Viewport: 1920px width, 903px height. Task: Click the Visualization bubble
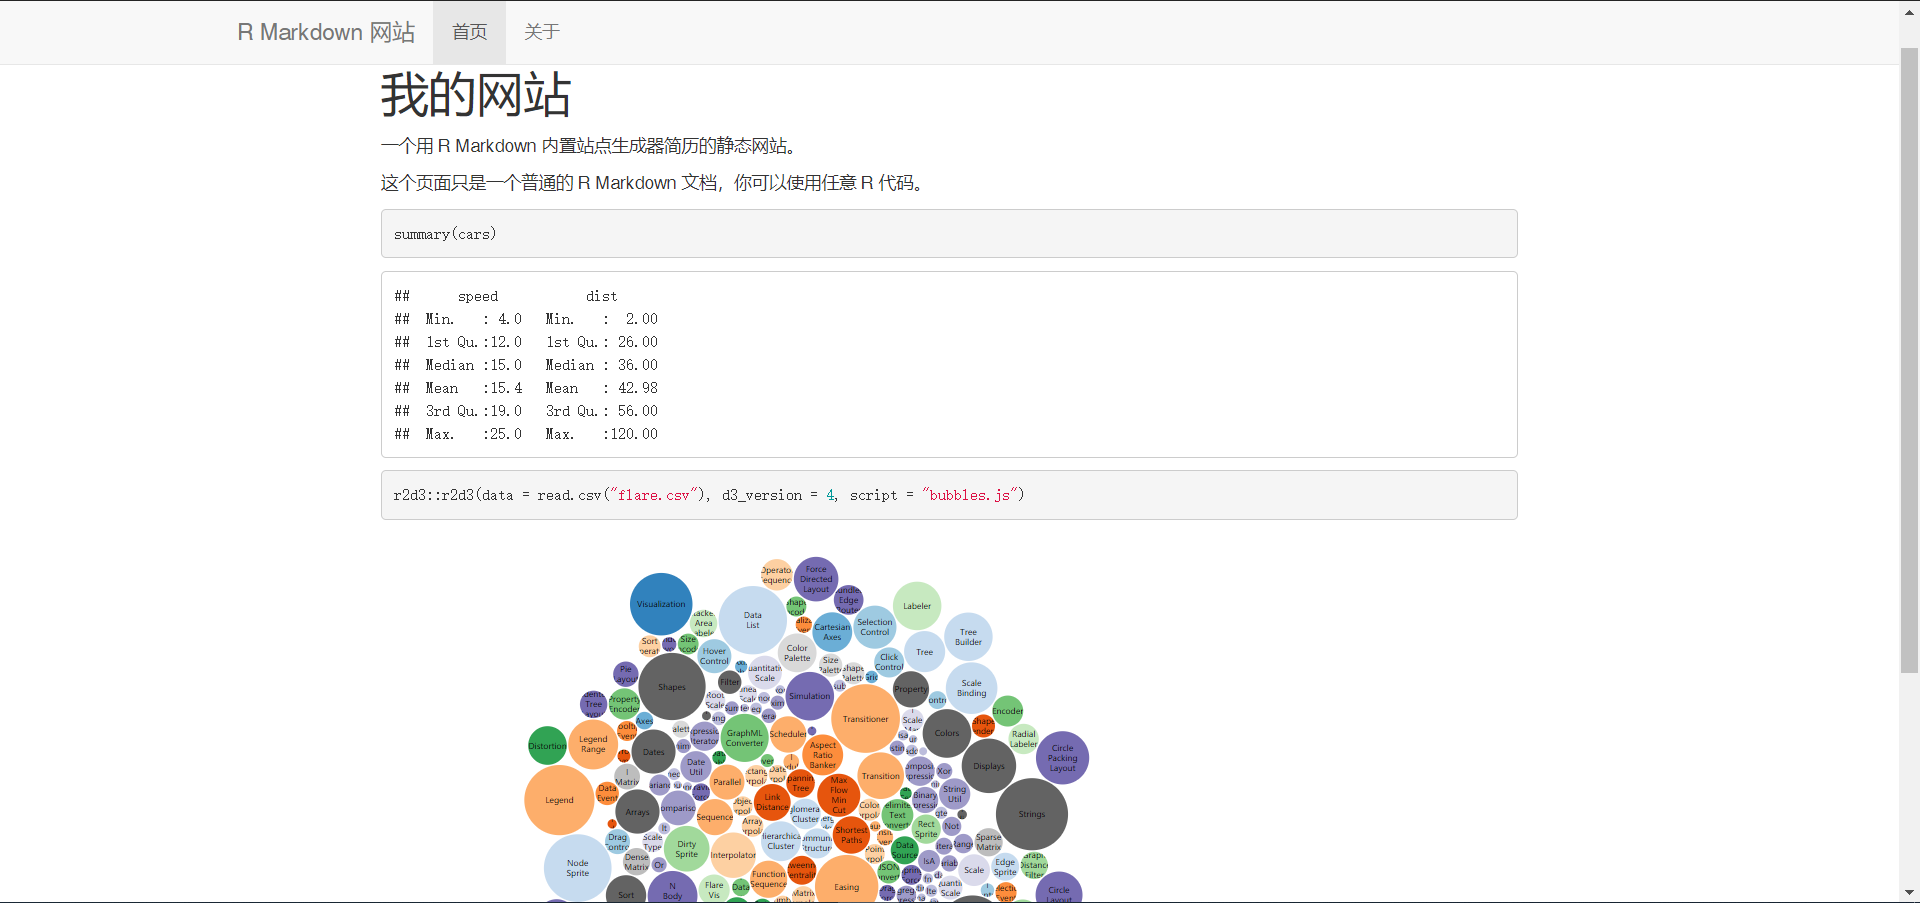[661, 604]
